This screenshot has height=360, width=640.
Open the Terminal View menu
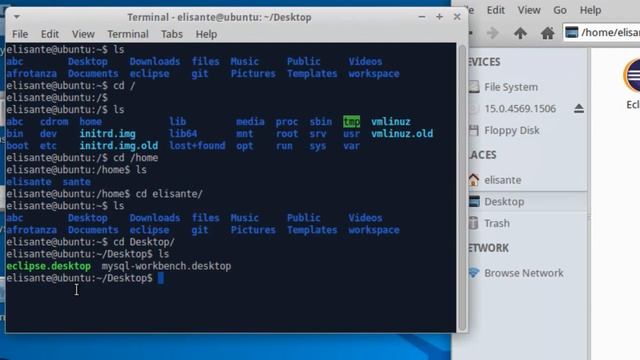83,34
